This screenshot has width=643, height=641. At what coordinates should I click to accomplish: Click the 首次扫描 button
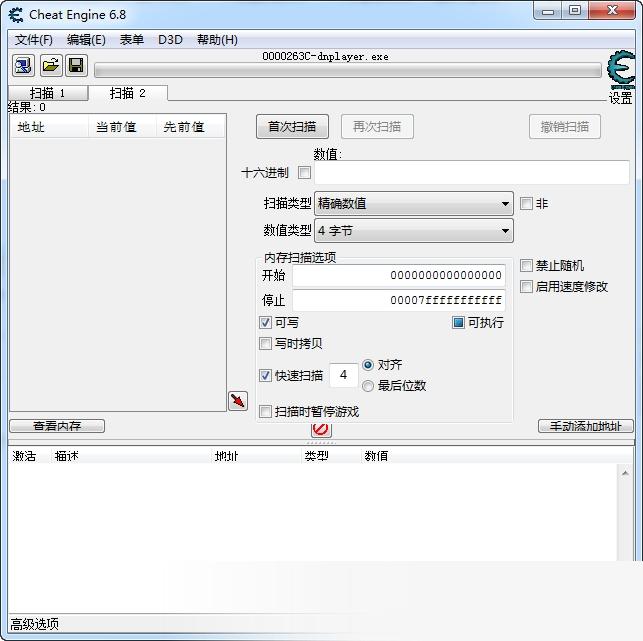tap(292, 127)
